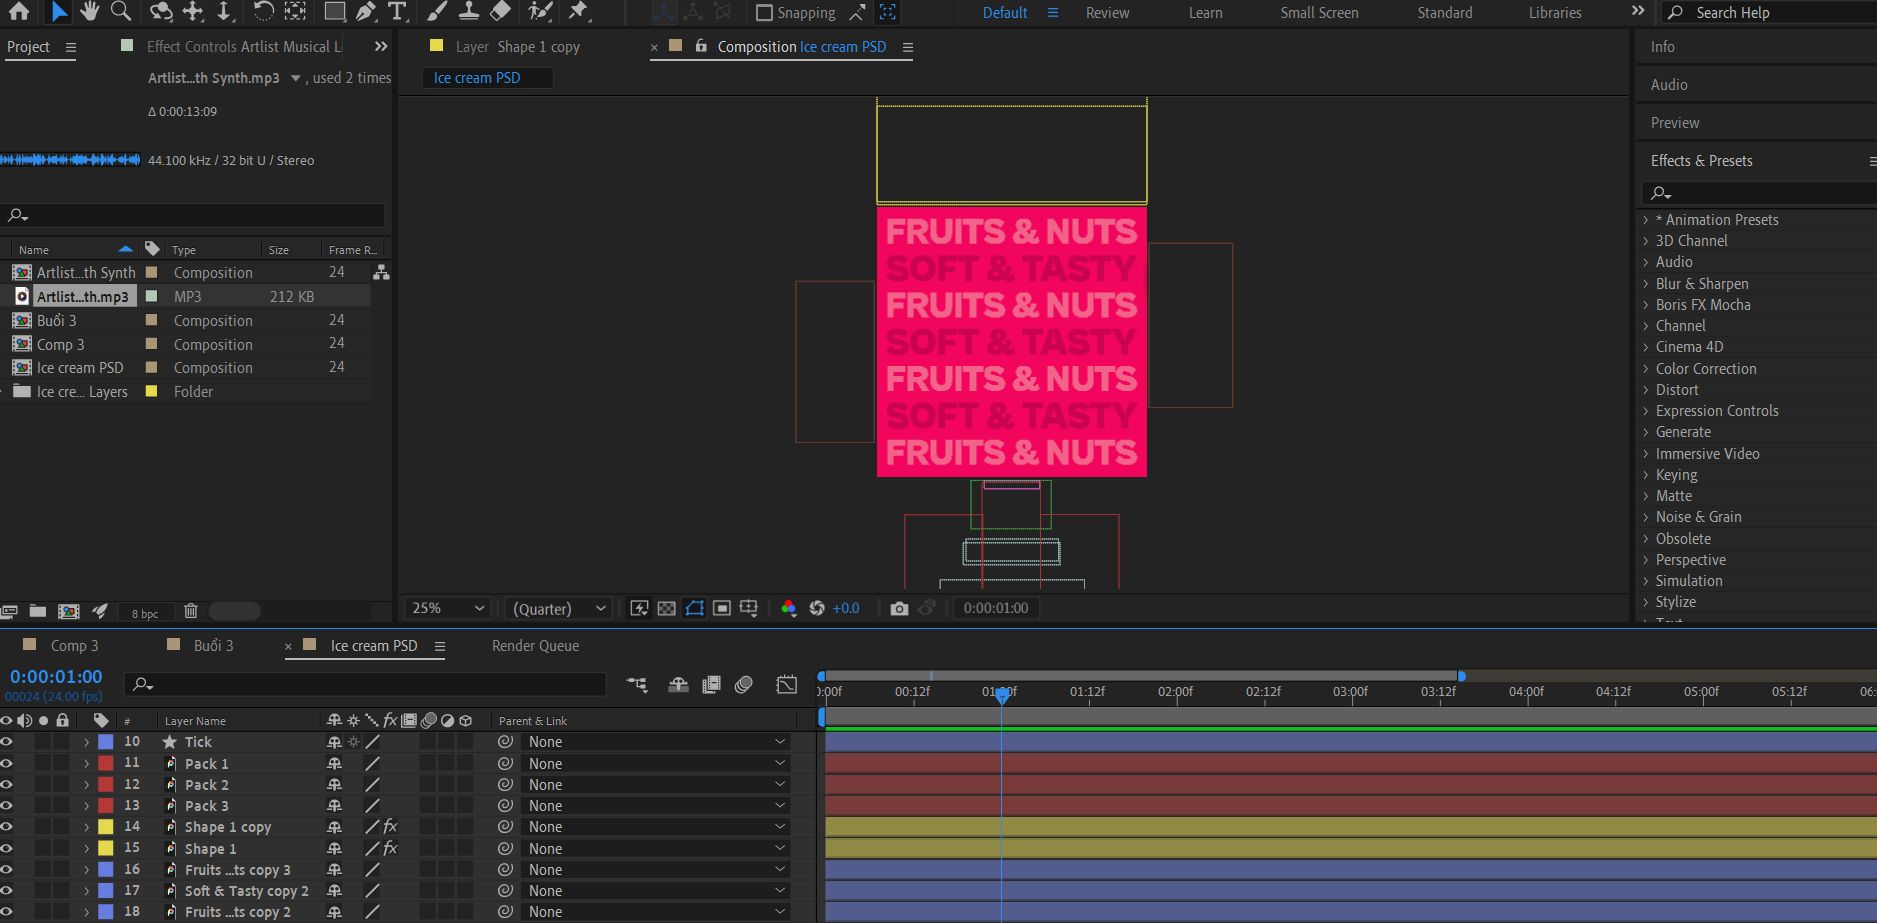Select the Roto Brush tool

[541, 12]
